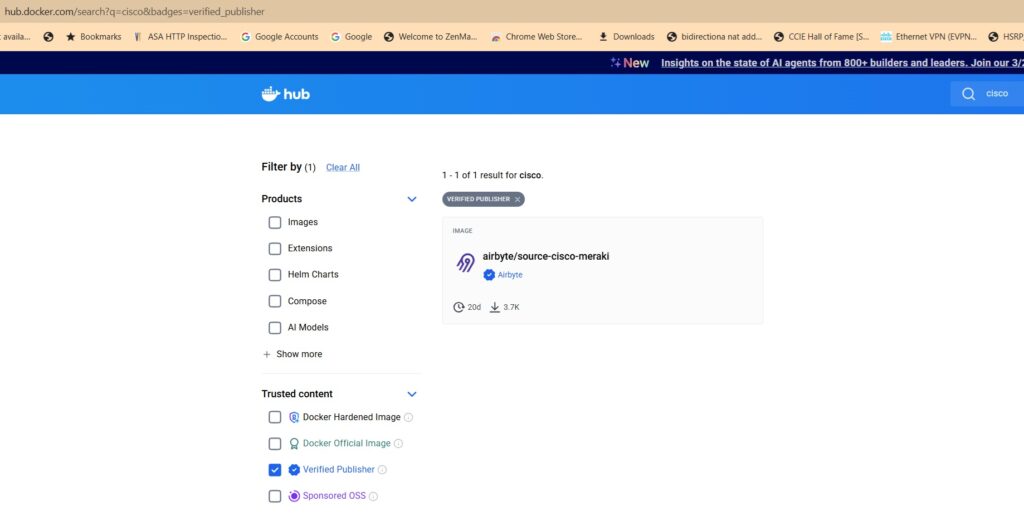Click the hub text in header
The image size is (1024, 516).
pos(296,95)
